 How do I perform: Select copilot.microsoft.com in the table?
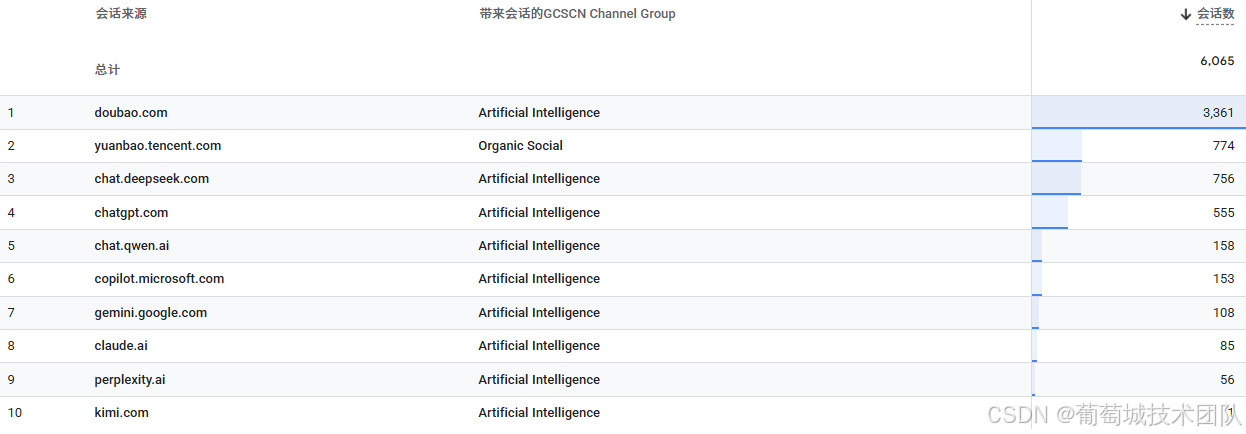click(159, 279)
